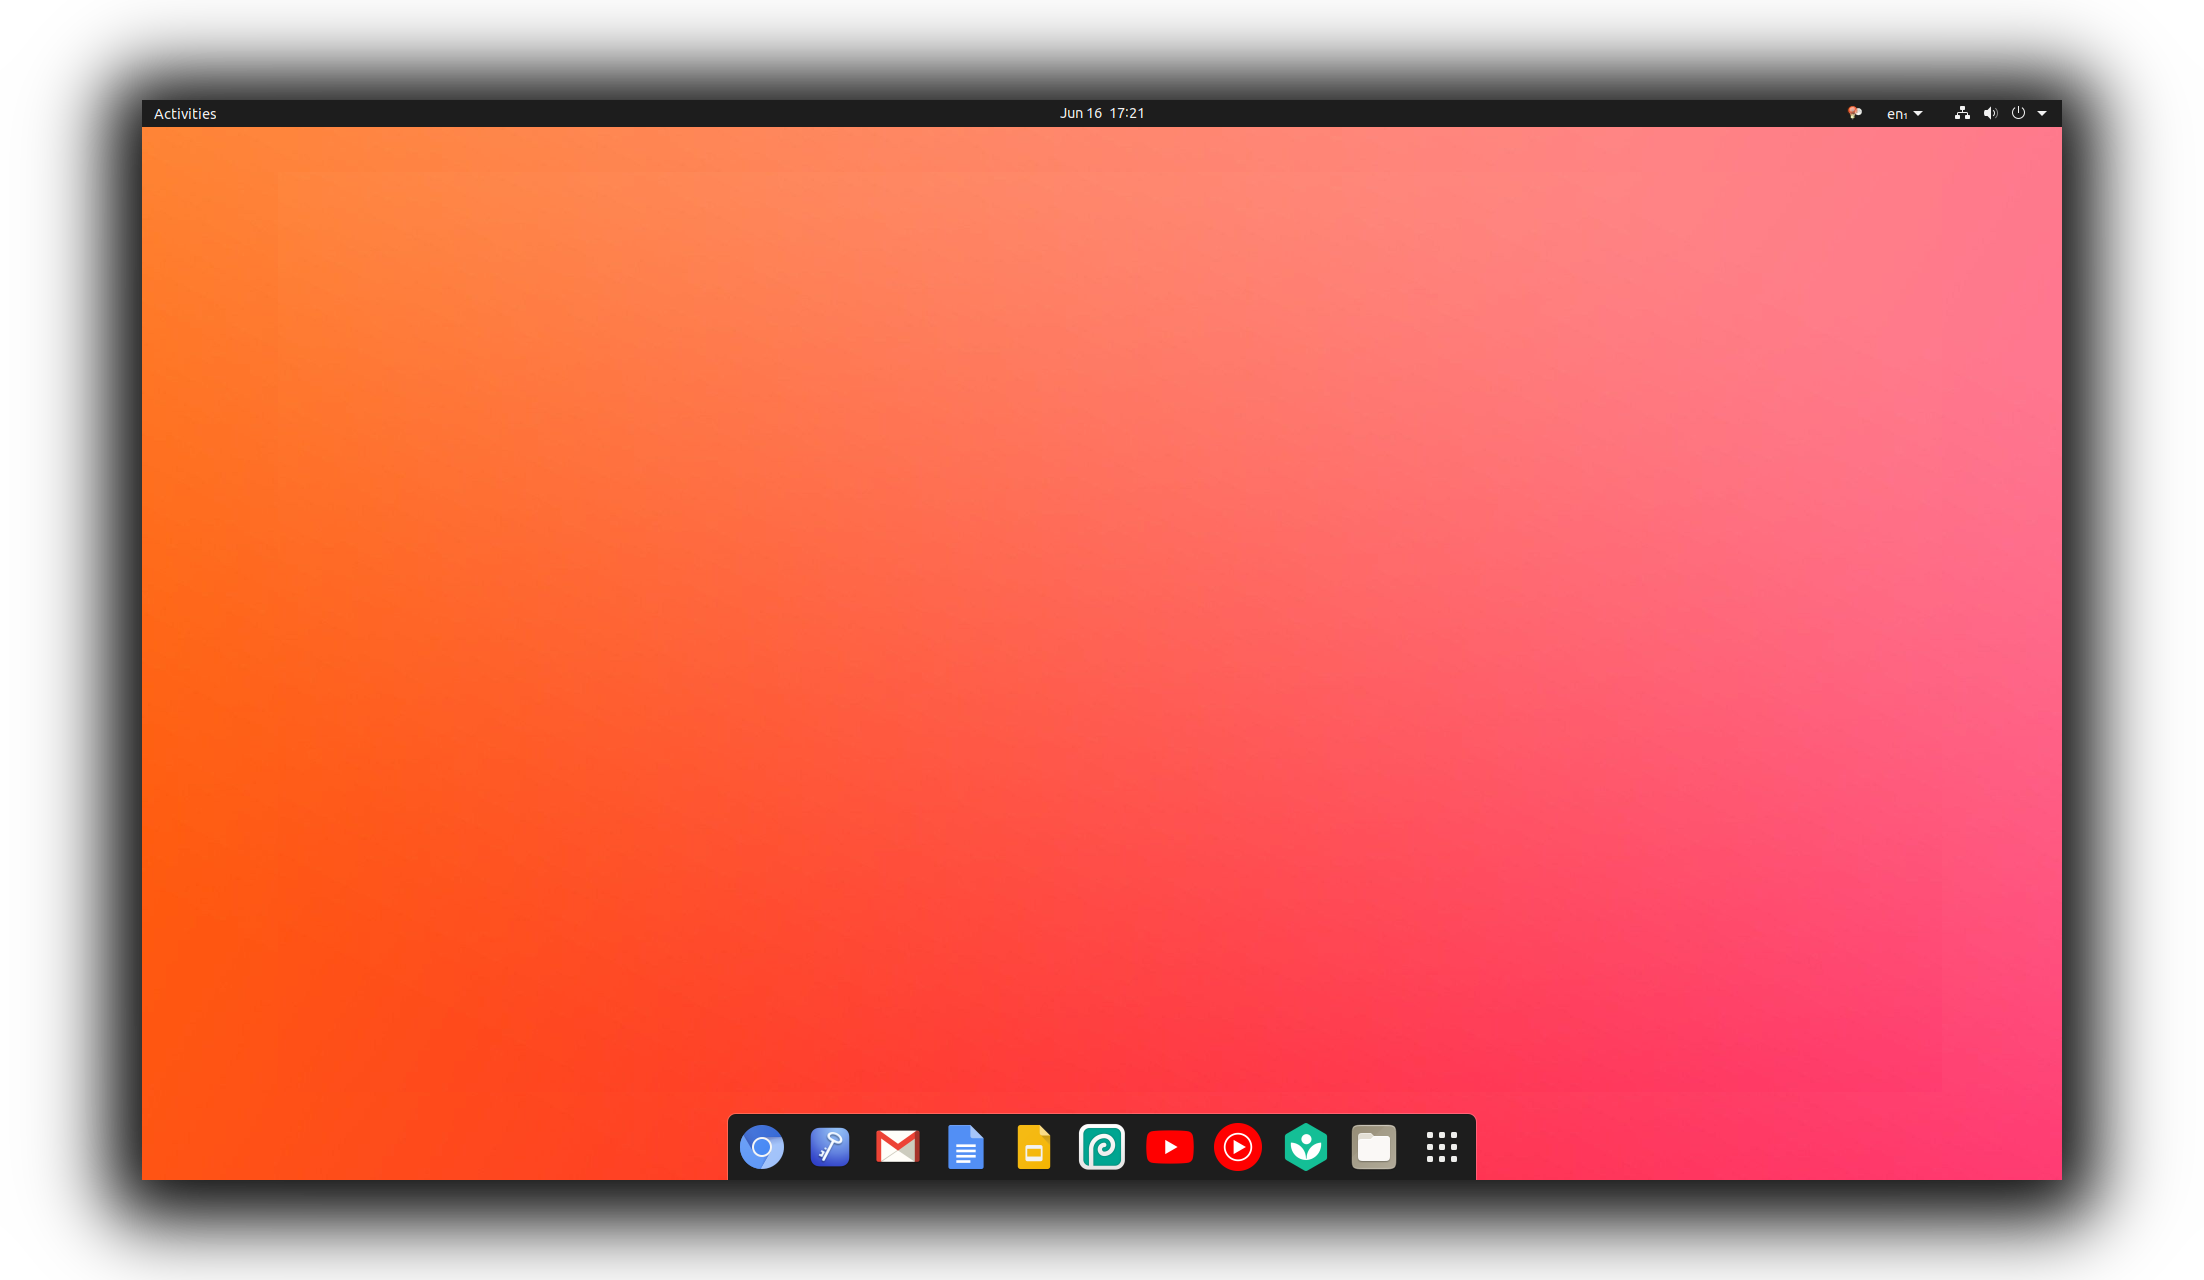Screen dimensions: 2204x1280
Task: Click the Activities button
Action: [x=185, y=113]
